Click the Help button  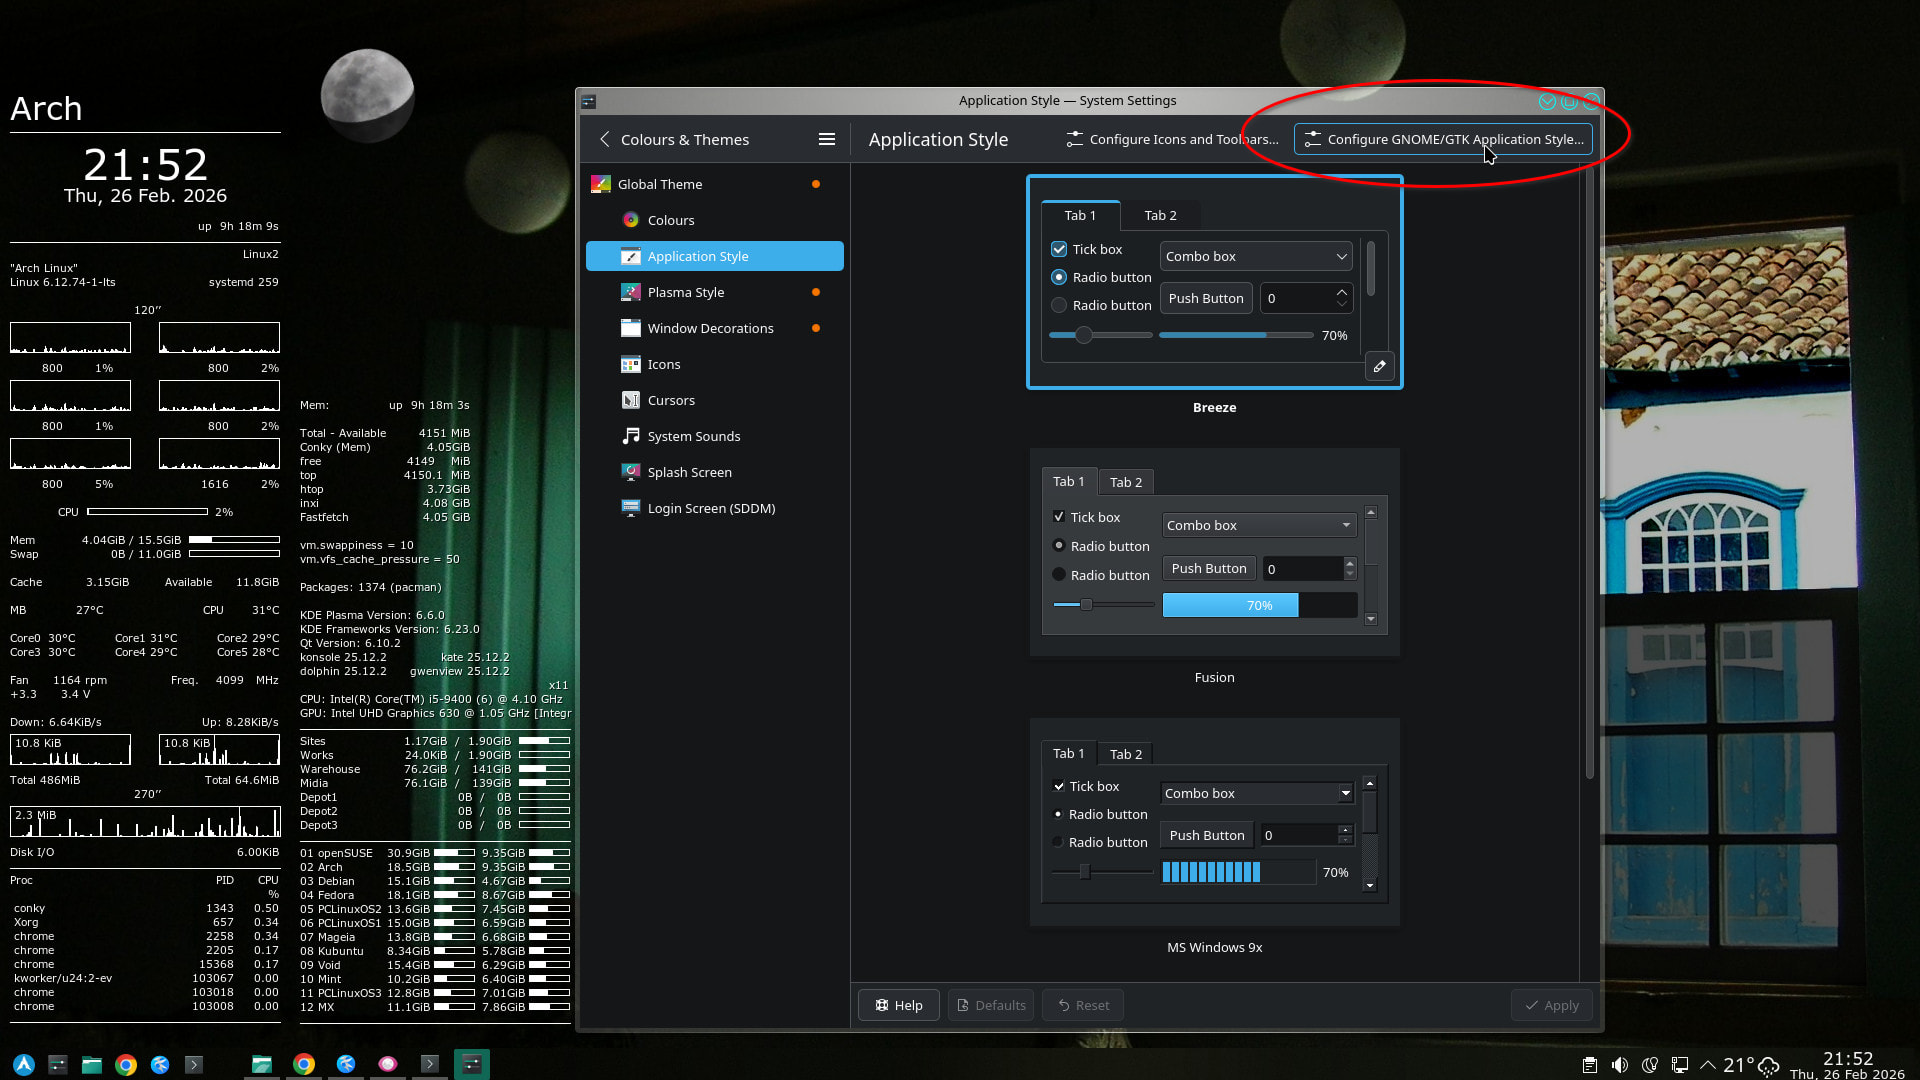(898, 1005)
